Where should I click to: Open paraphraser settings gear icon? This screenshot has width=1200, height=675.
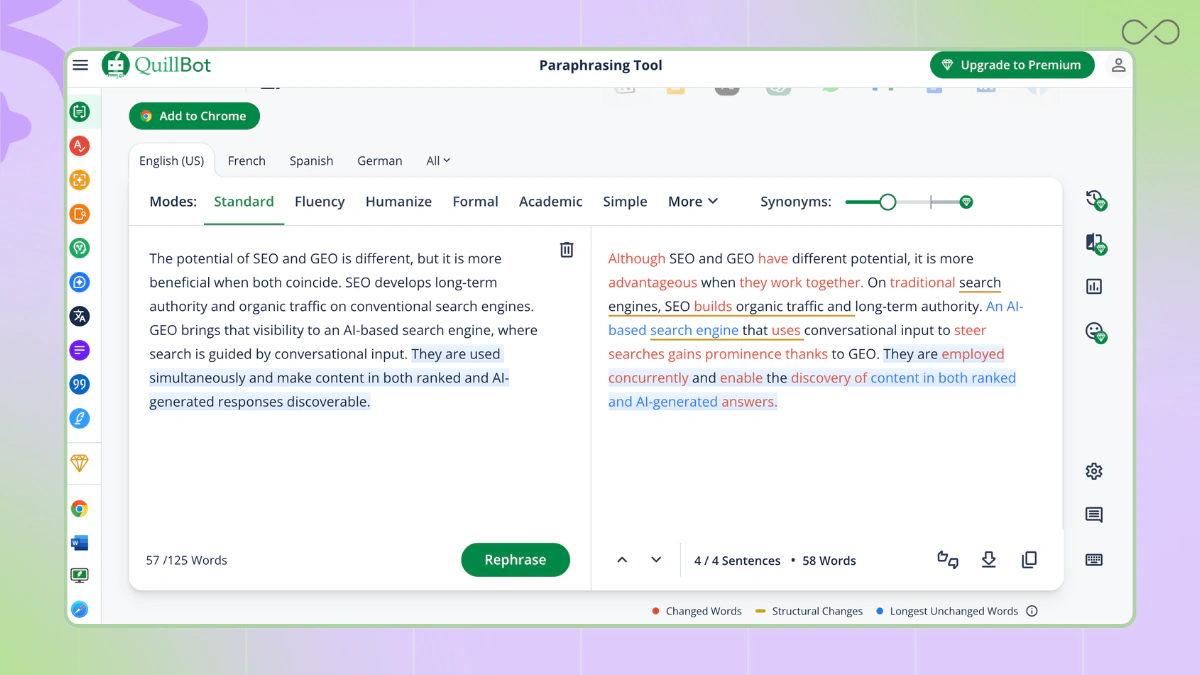click(1094, 471)
